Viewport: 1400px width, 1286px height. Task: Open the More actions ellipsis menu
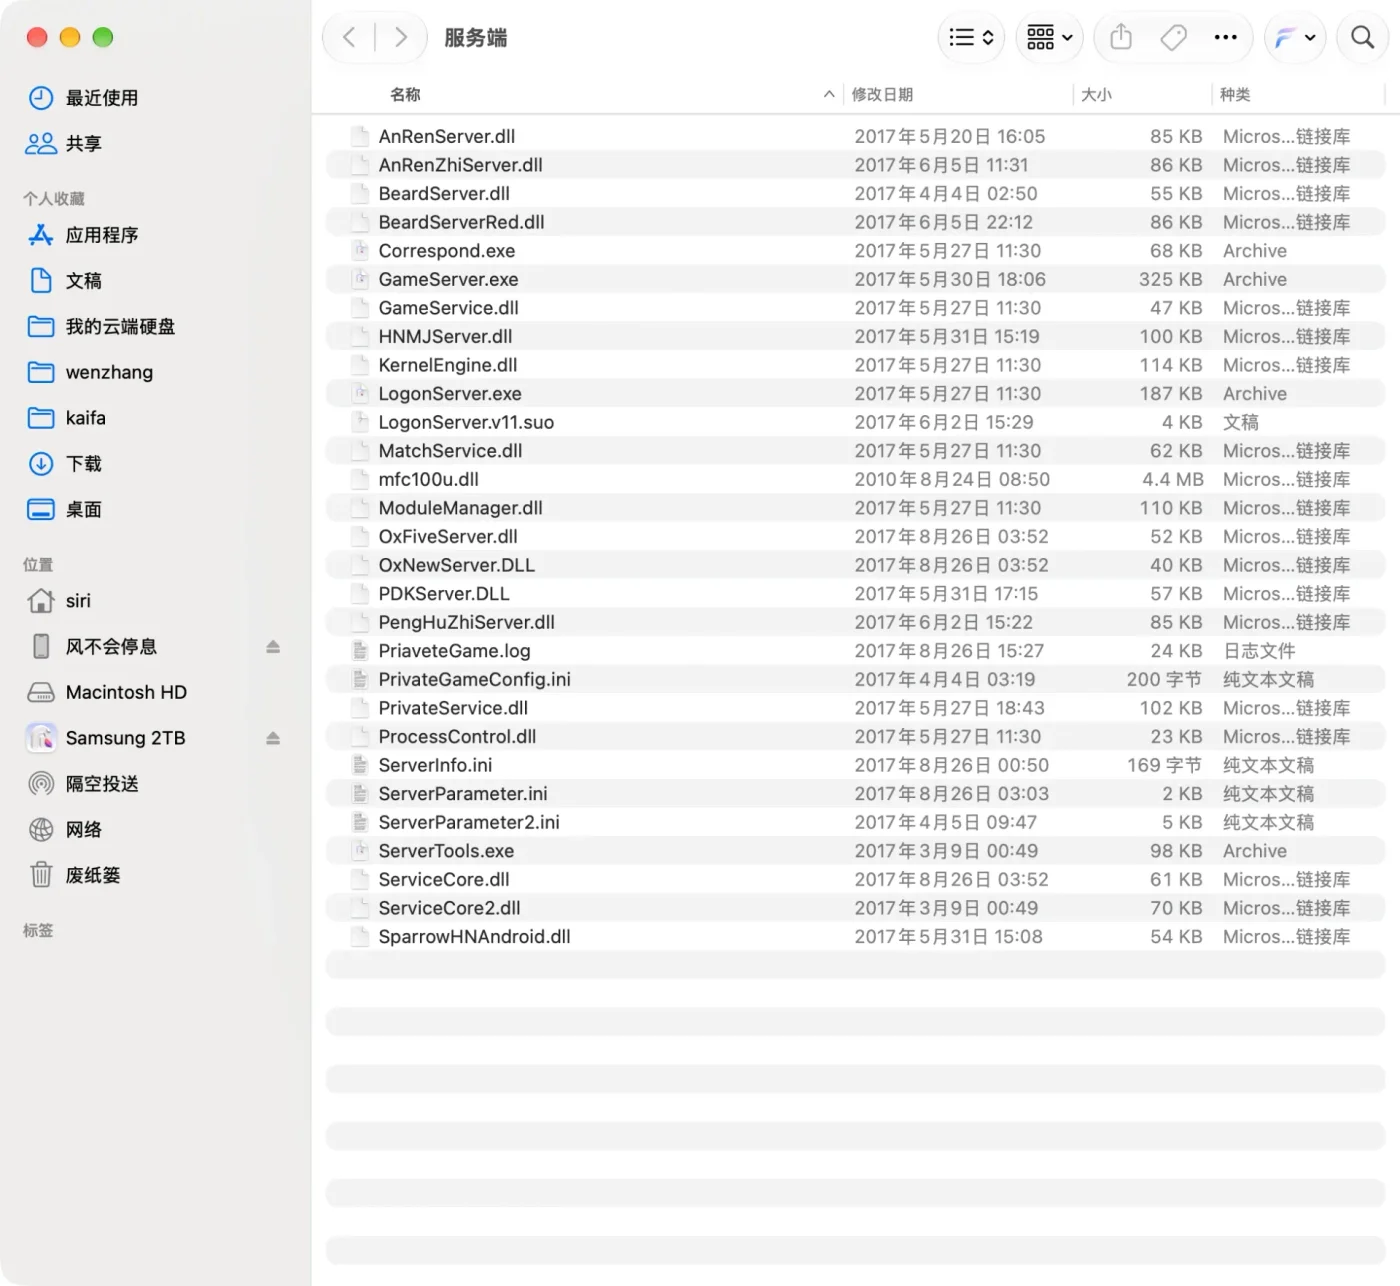pyautogui.click(x=1225, y=38)
